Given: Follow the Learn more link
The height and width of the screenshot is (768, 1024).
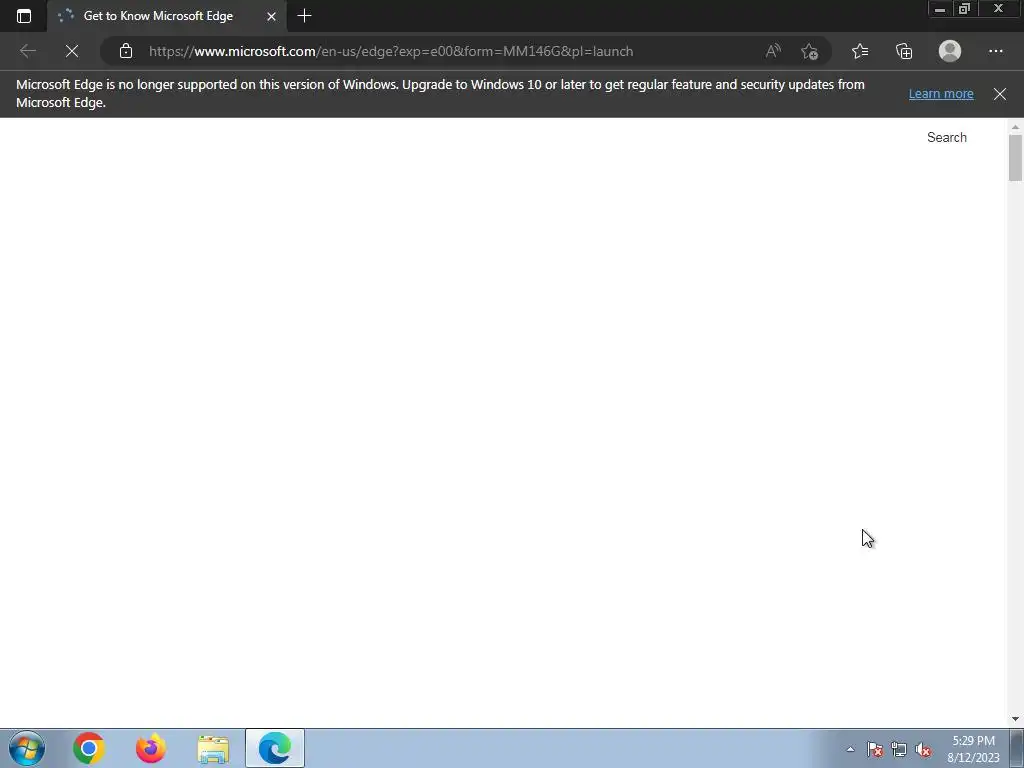Looking at the screenshot, I should coord(941,93).
